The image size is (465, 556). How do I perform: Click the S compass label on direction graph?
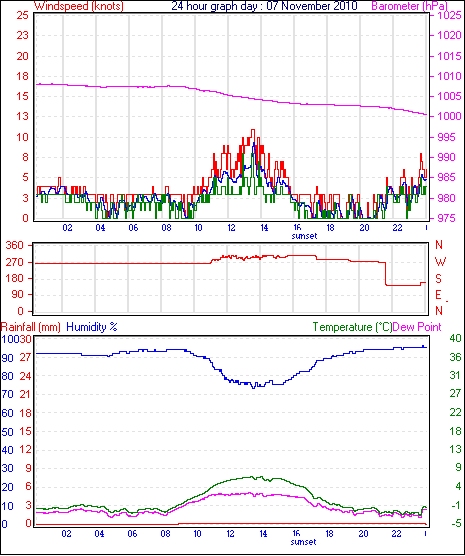(438, 279)
